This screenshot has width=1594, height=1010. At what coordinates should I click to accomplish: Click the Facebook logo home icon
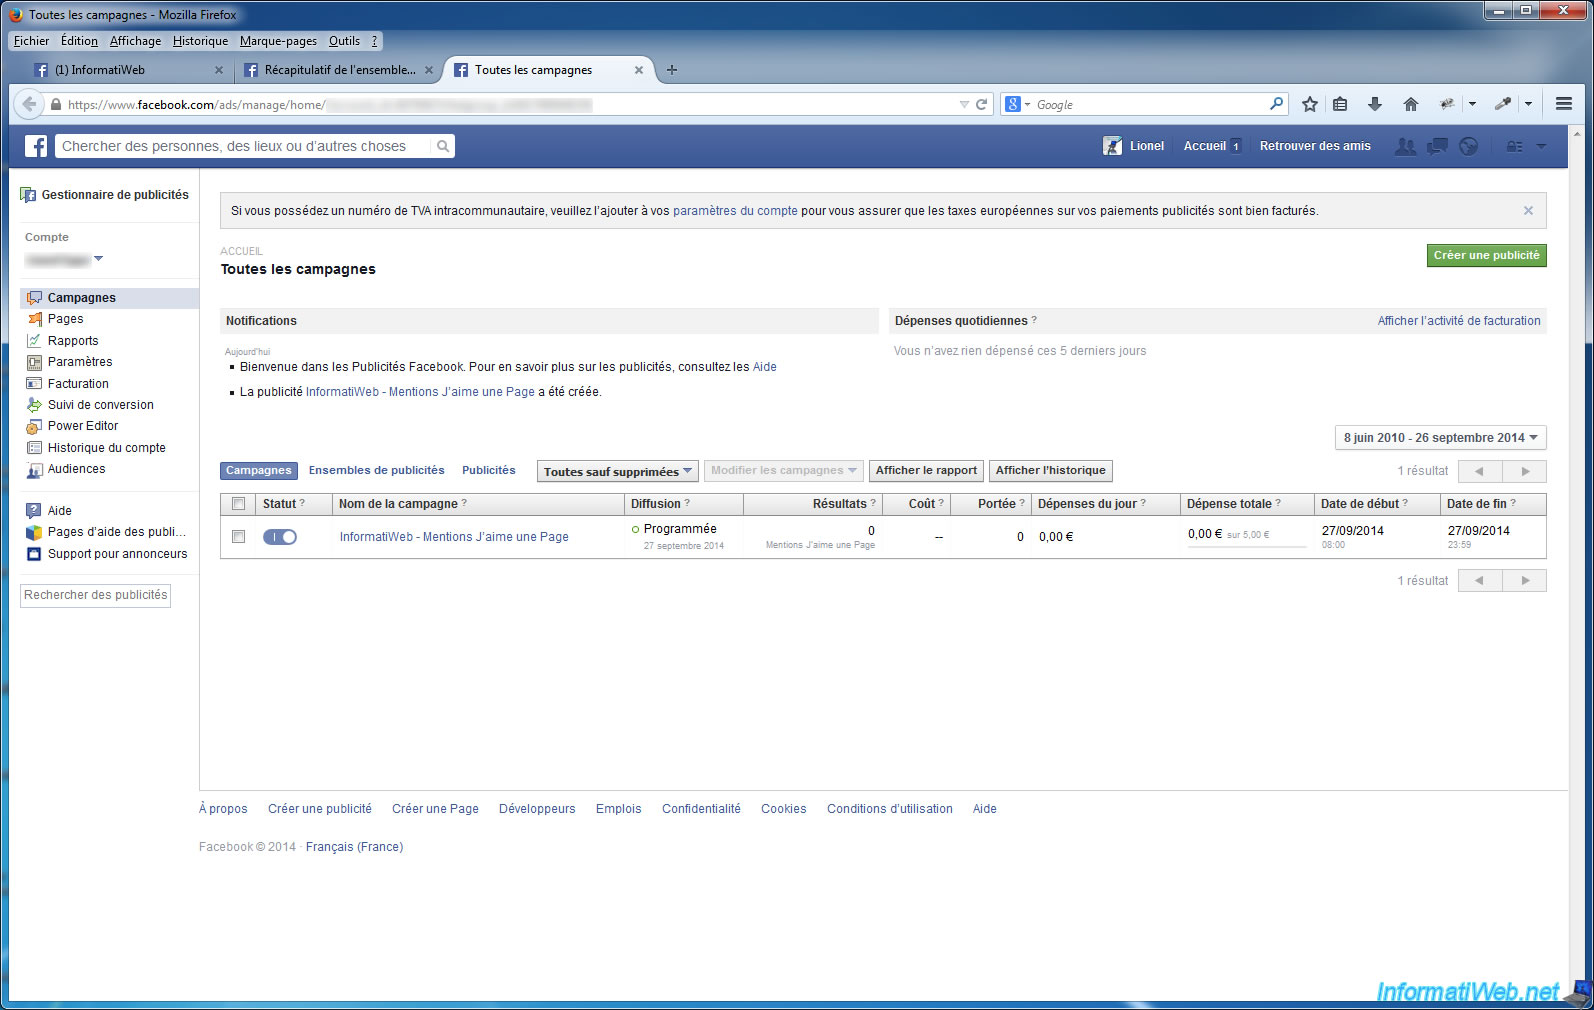pos(36,146)
